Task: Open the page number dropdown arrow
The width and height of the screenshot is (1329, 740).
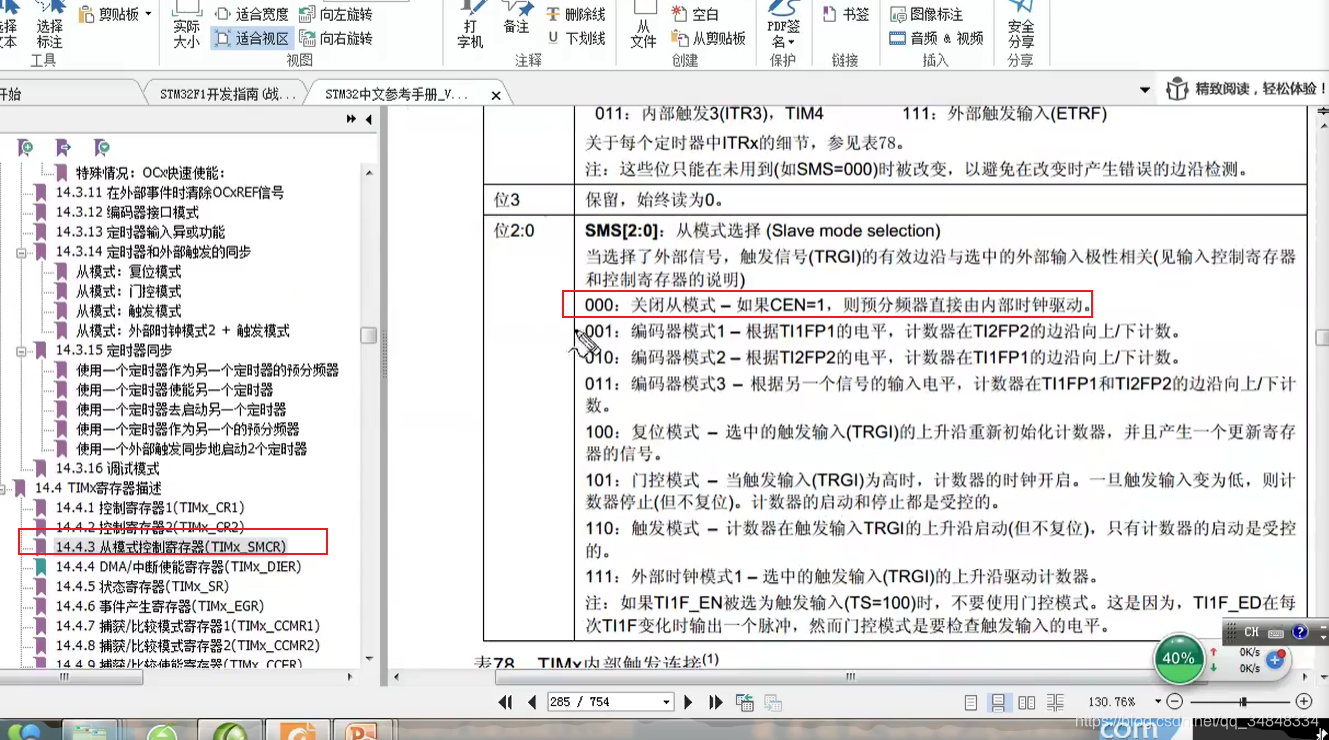Action: click(x=666, y=702)
